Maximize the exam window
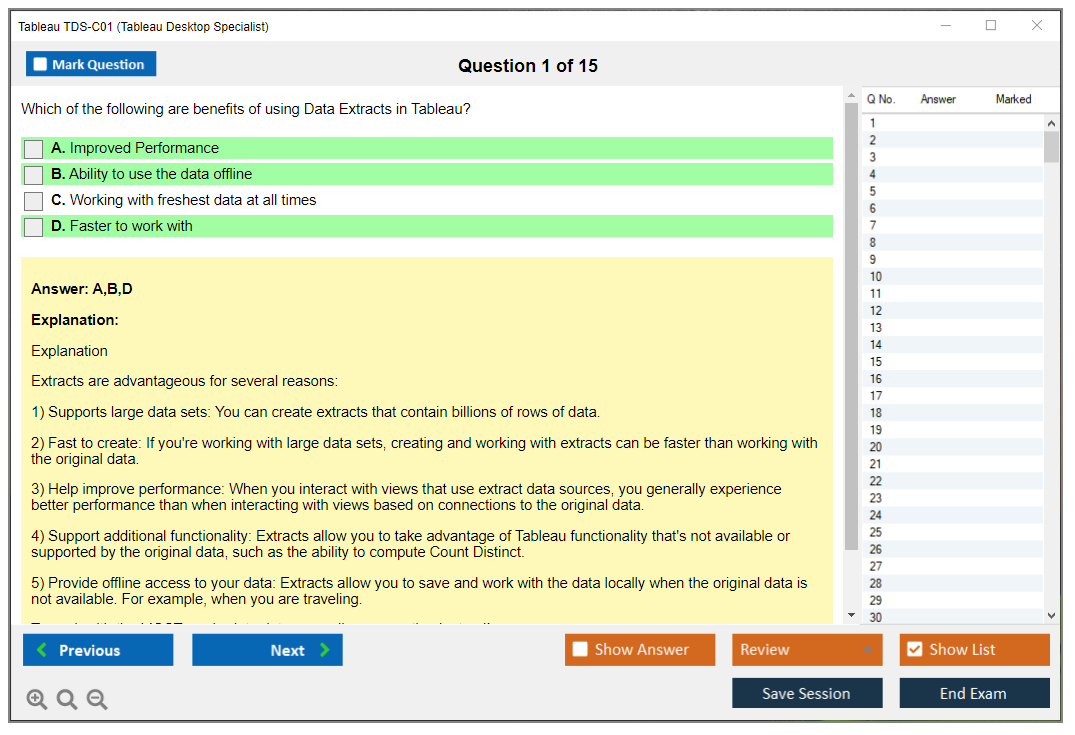This screenshot has width=1075, height=735. click(991, 26)
